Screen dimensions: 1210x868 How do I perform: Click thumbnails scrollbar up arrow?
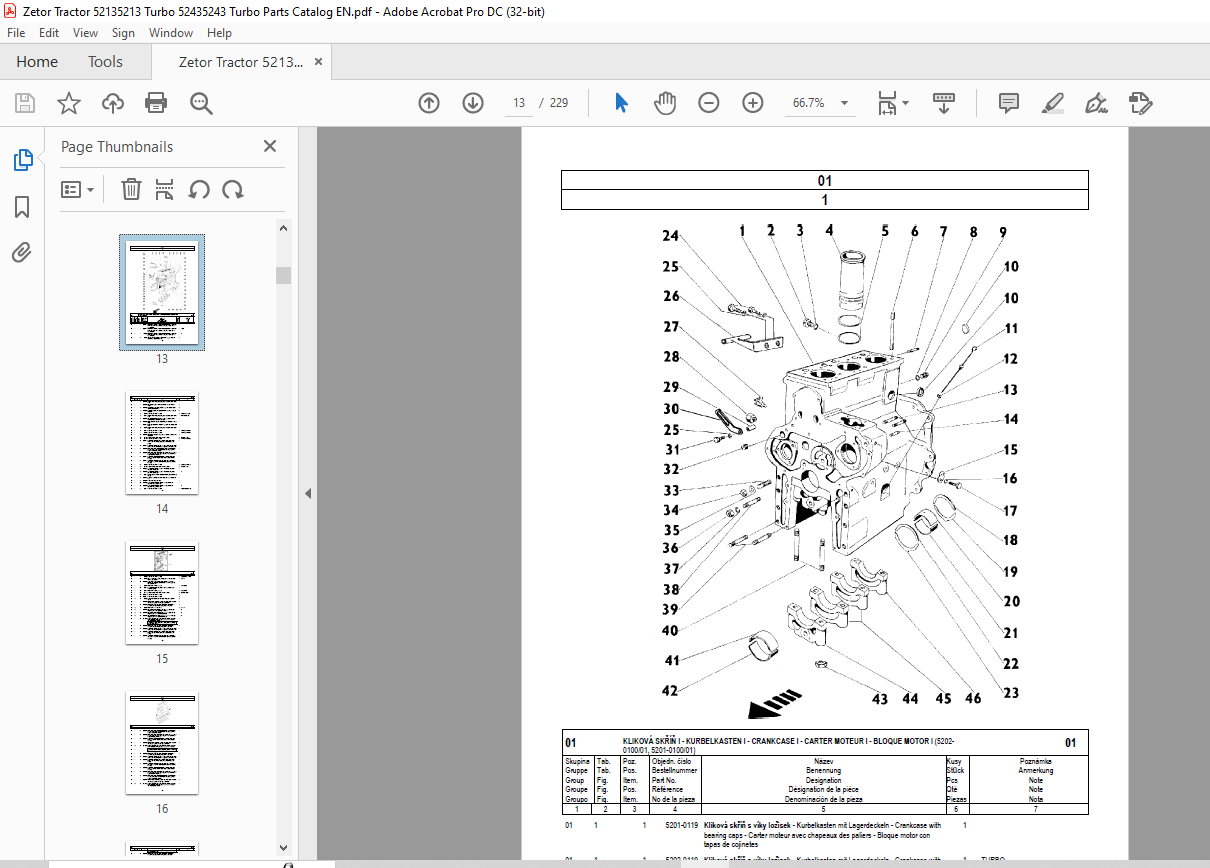284,228
